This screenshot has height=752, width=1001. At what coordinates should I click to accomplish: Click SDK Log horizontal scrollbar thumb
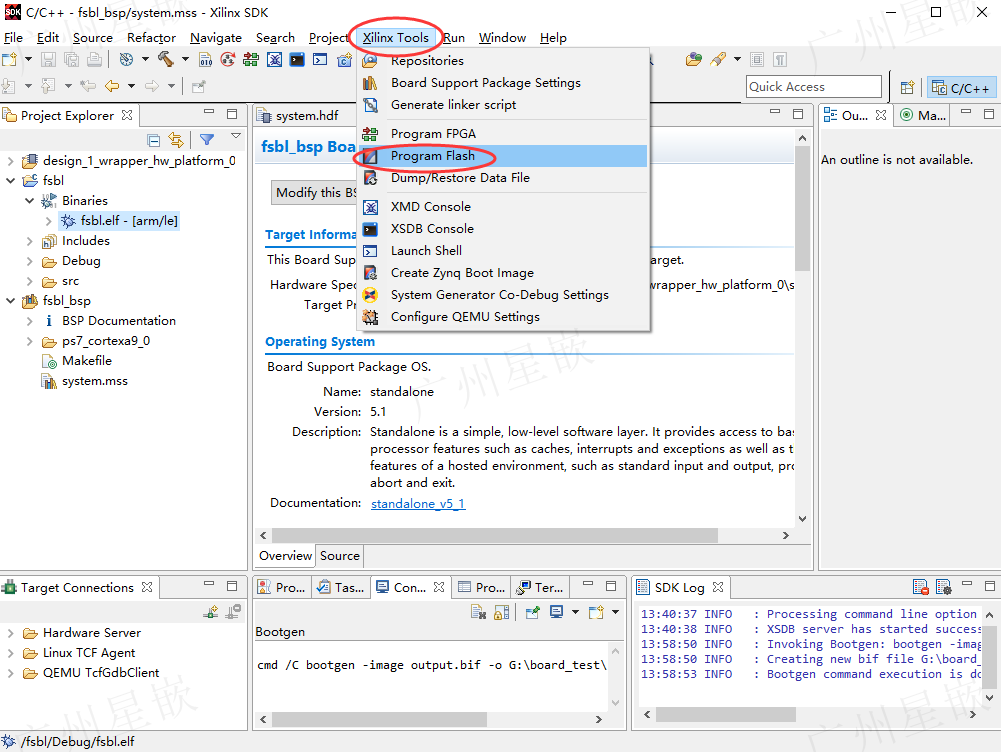[x=726, y=714]
